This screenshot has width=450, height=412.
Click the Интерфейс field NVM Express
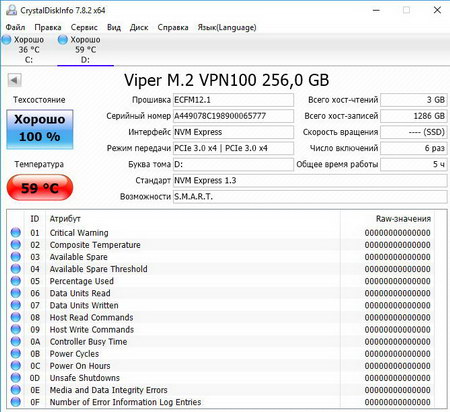[233, 132]
